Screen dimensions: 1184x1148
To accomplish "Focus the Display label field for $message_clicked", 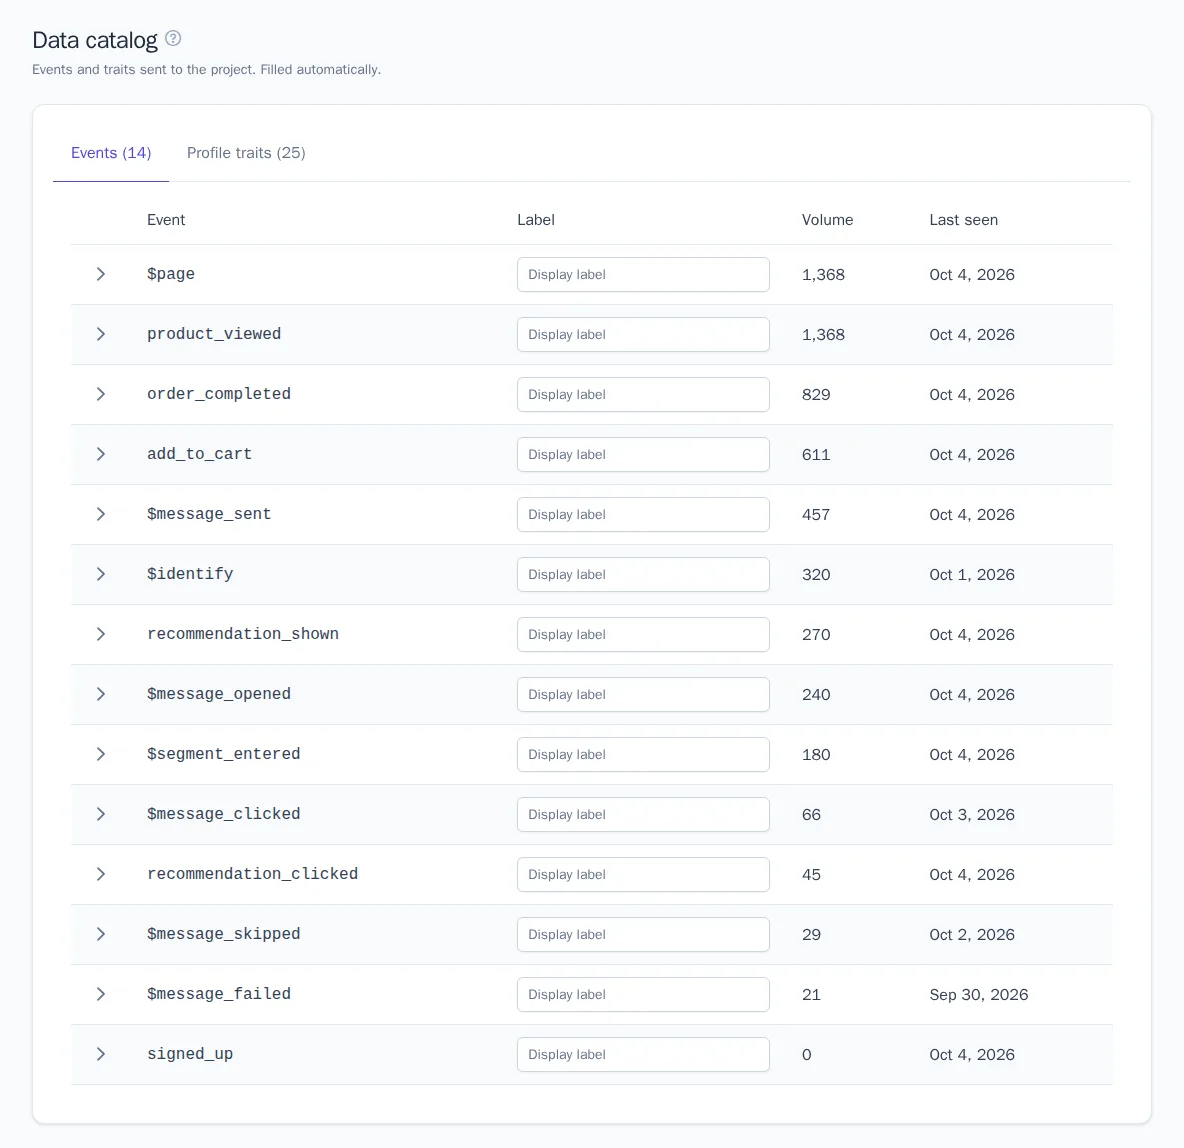I will (643, 815).
